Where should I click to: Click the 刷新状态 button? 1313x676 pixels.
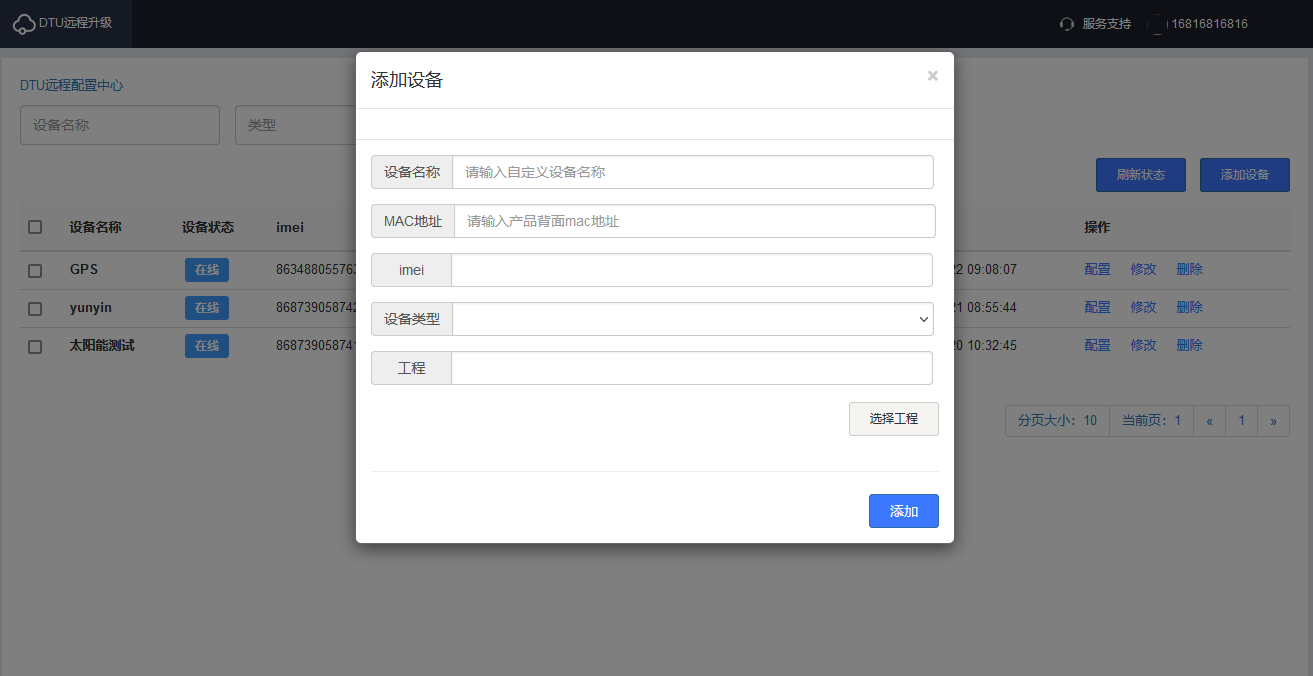pos(1140,175)
